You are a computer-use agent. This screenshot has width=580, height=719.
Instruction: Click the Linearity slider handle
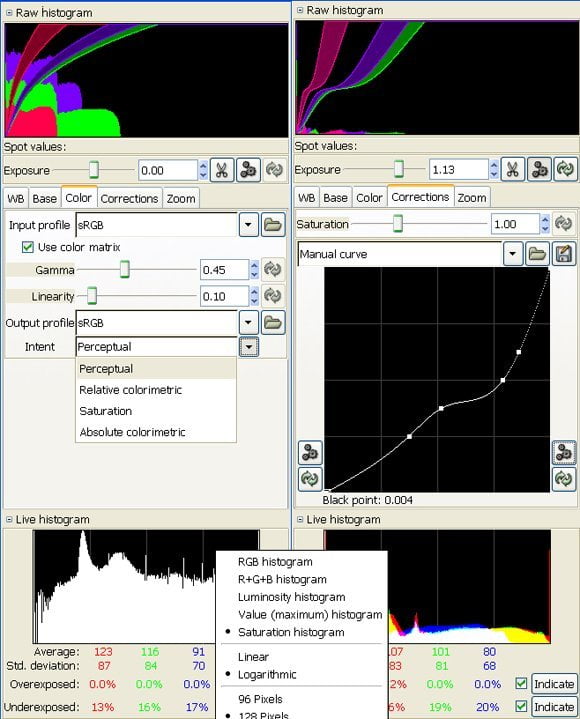coord(92,296)
